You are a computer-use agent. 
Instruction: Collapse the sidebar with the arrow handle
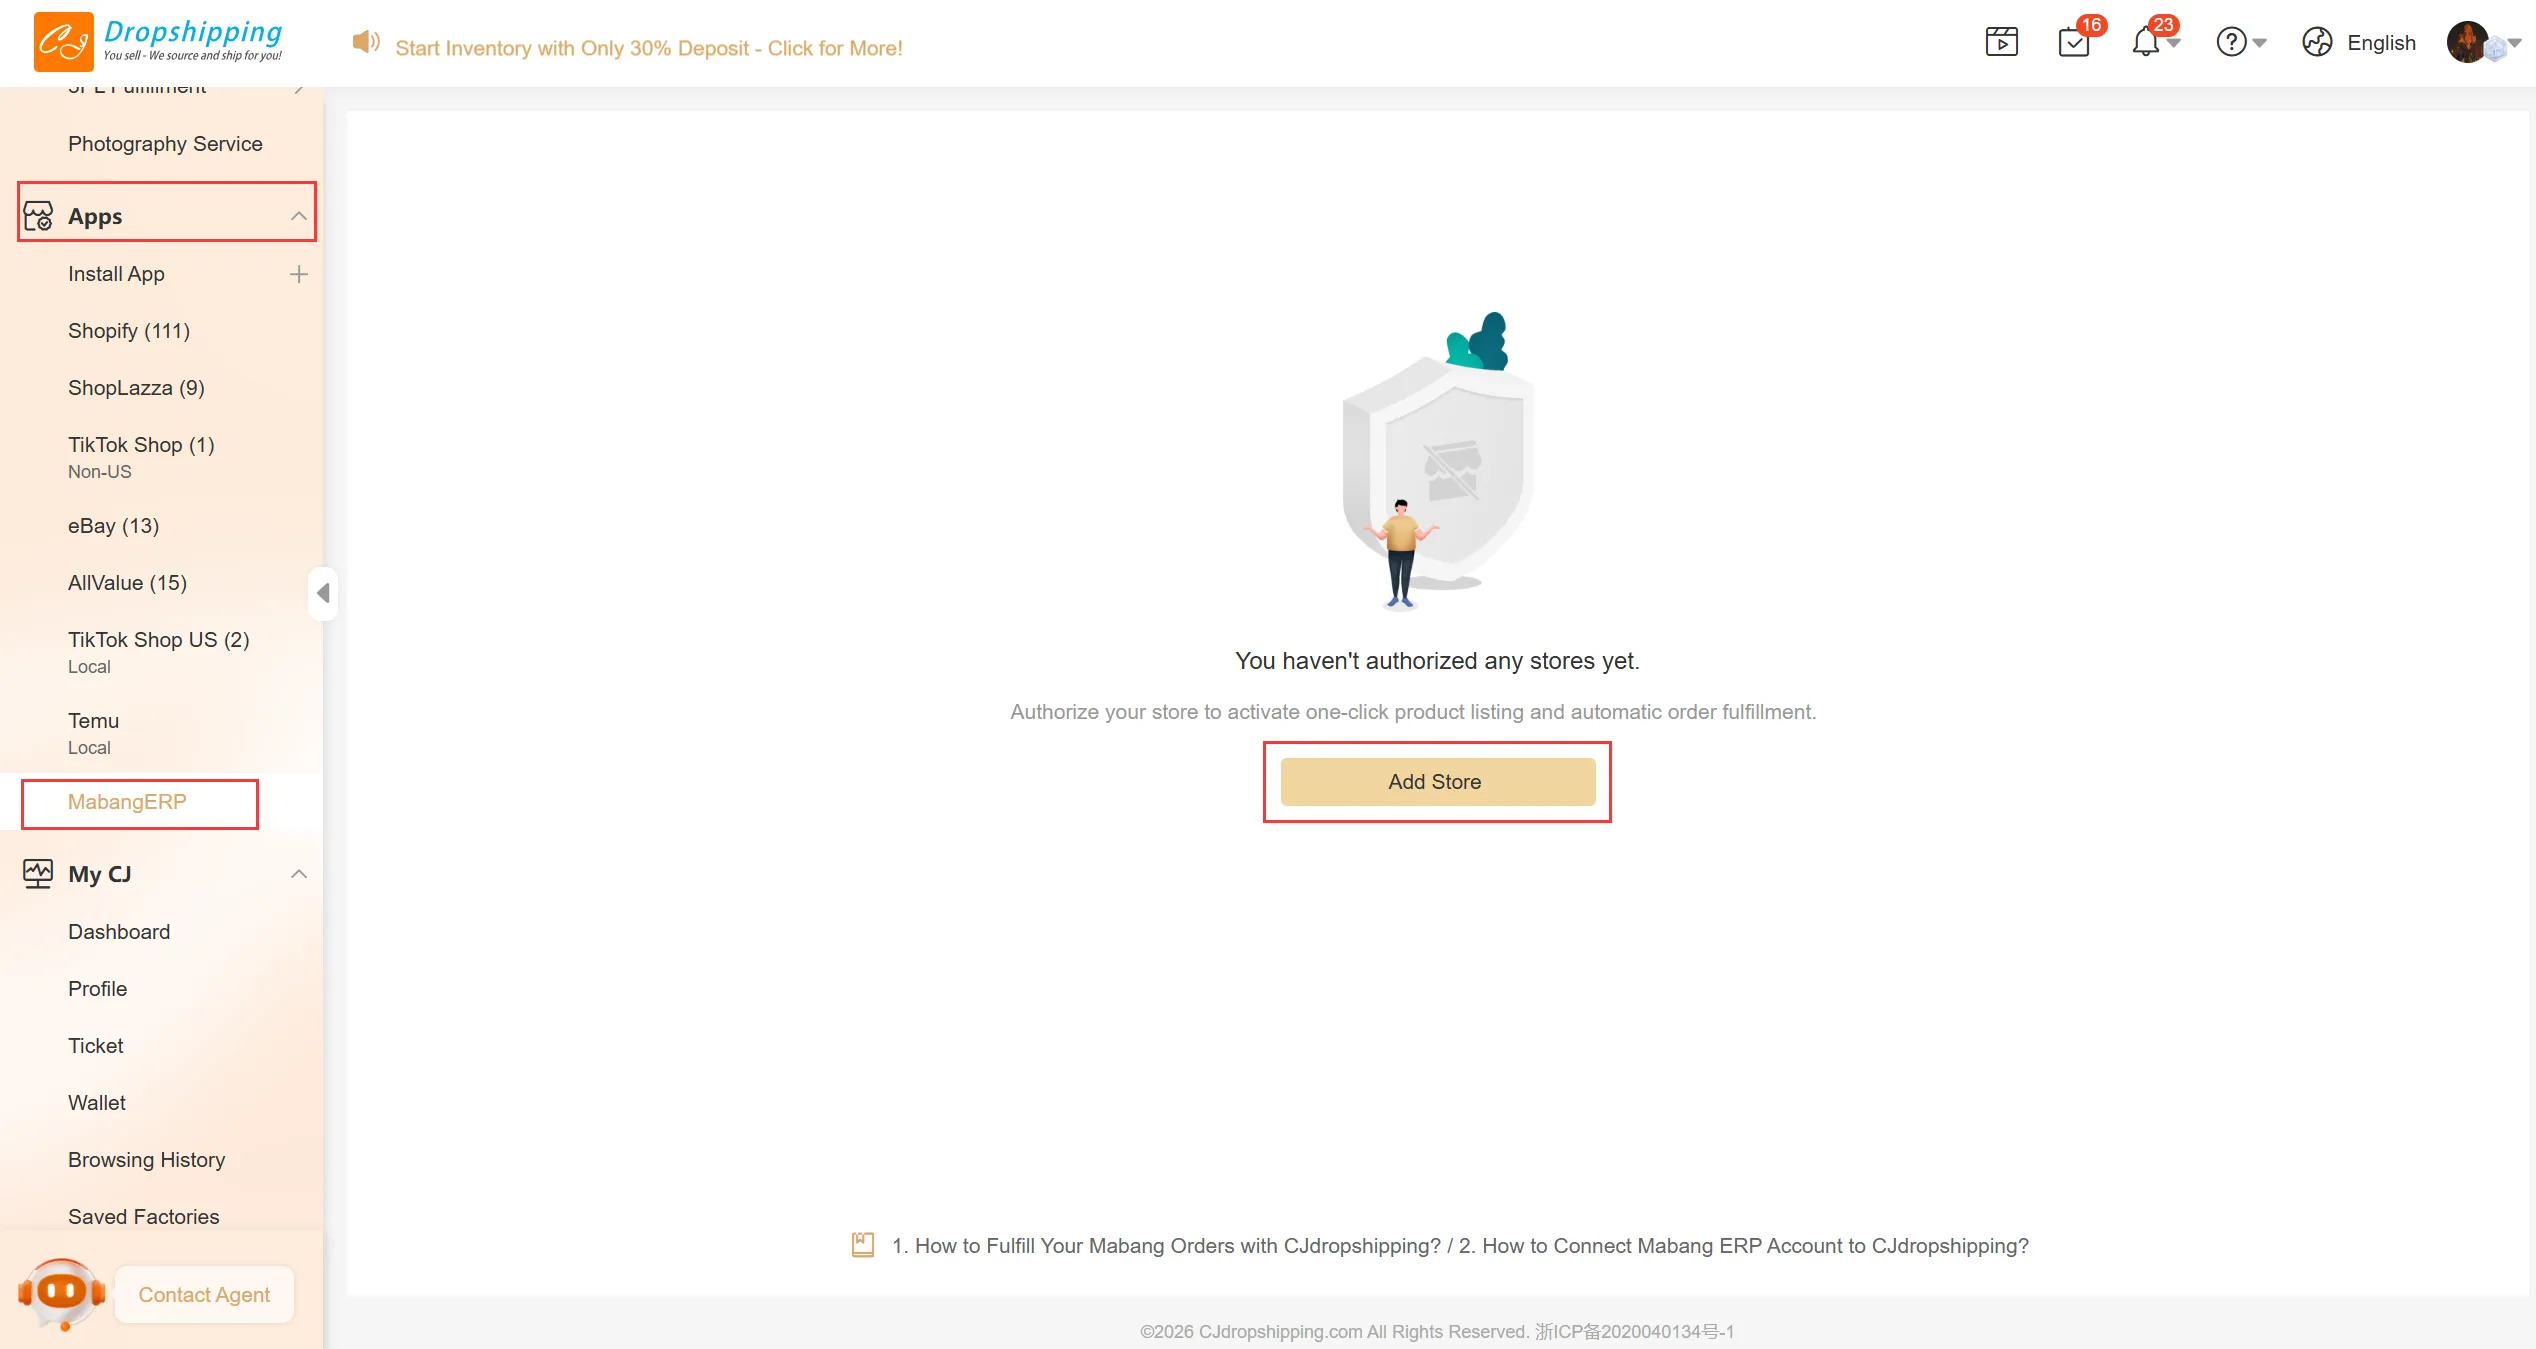(323, 593)
